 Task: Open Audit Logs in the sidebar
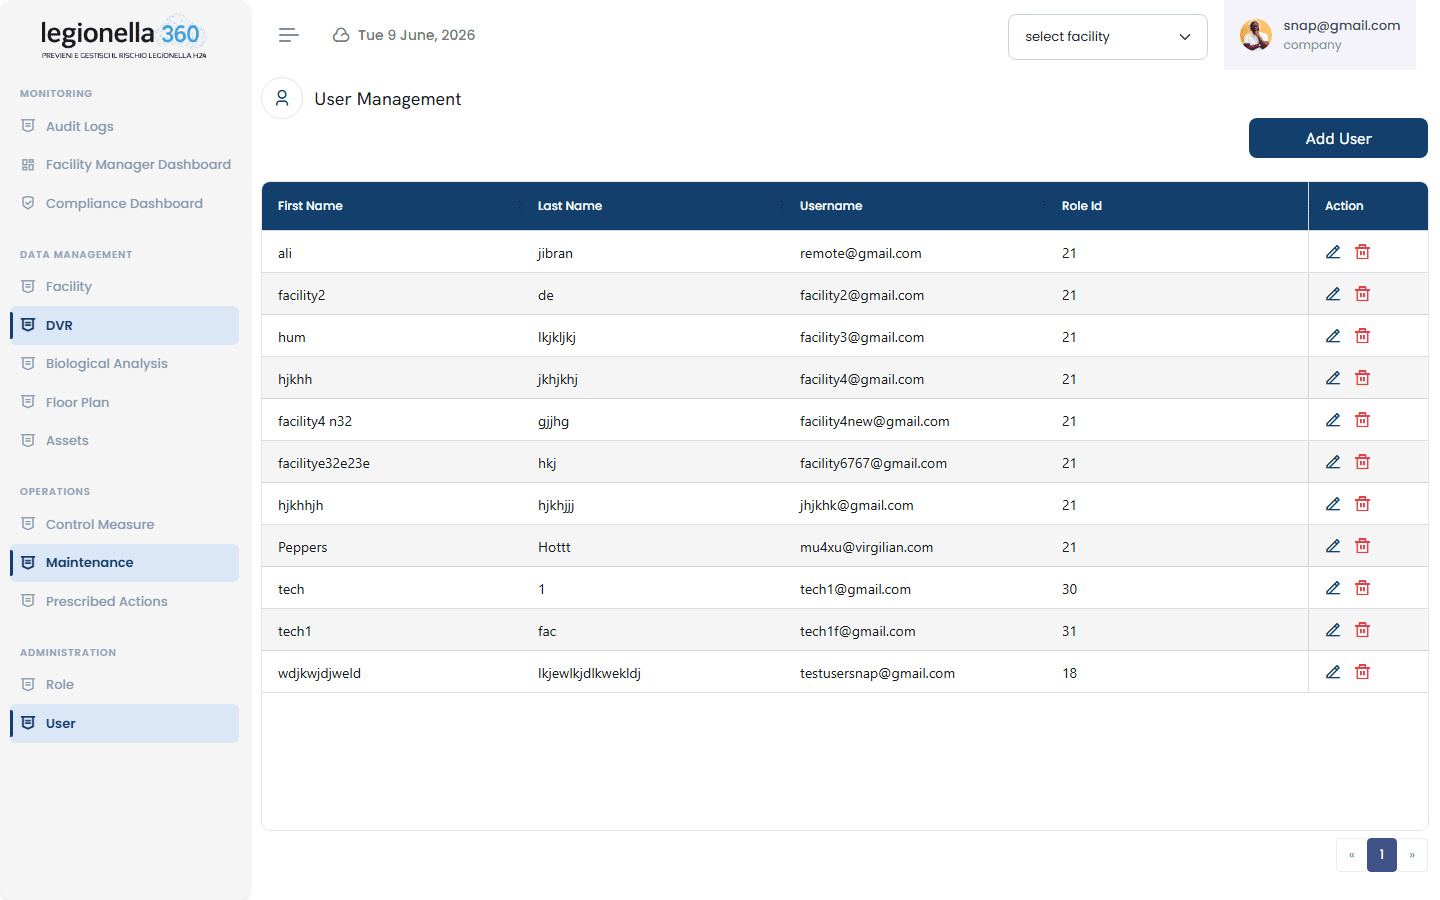coord(80,126)
